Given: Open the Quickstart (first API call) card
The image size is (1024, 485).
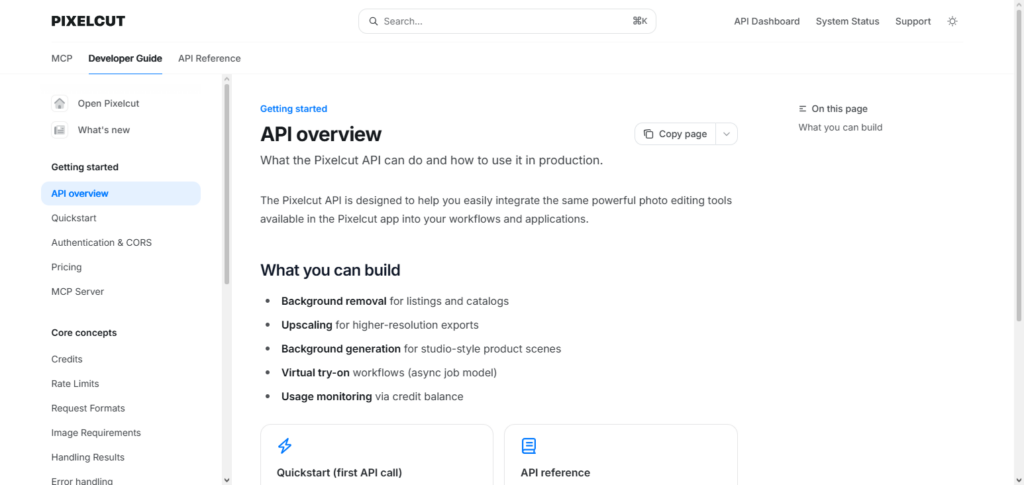Looking at the screenshot, I should coord(377,455).
